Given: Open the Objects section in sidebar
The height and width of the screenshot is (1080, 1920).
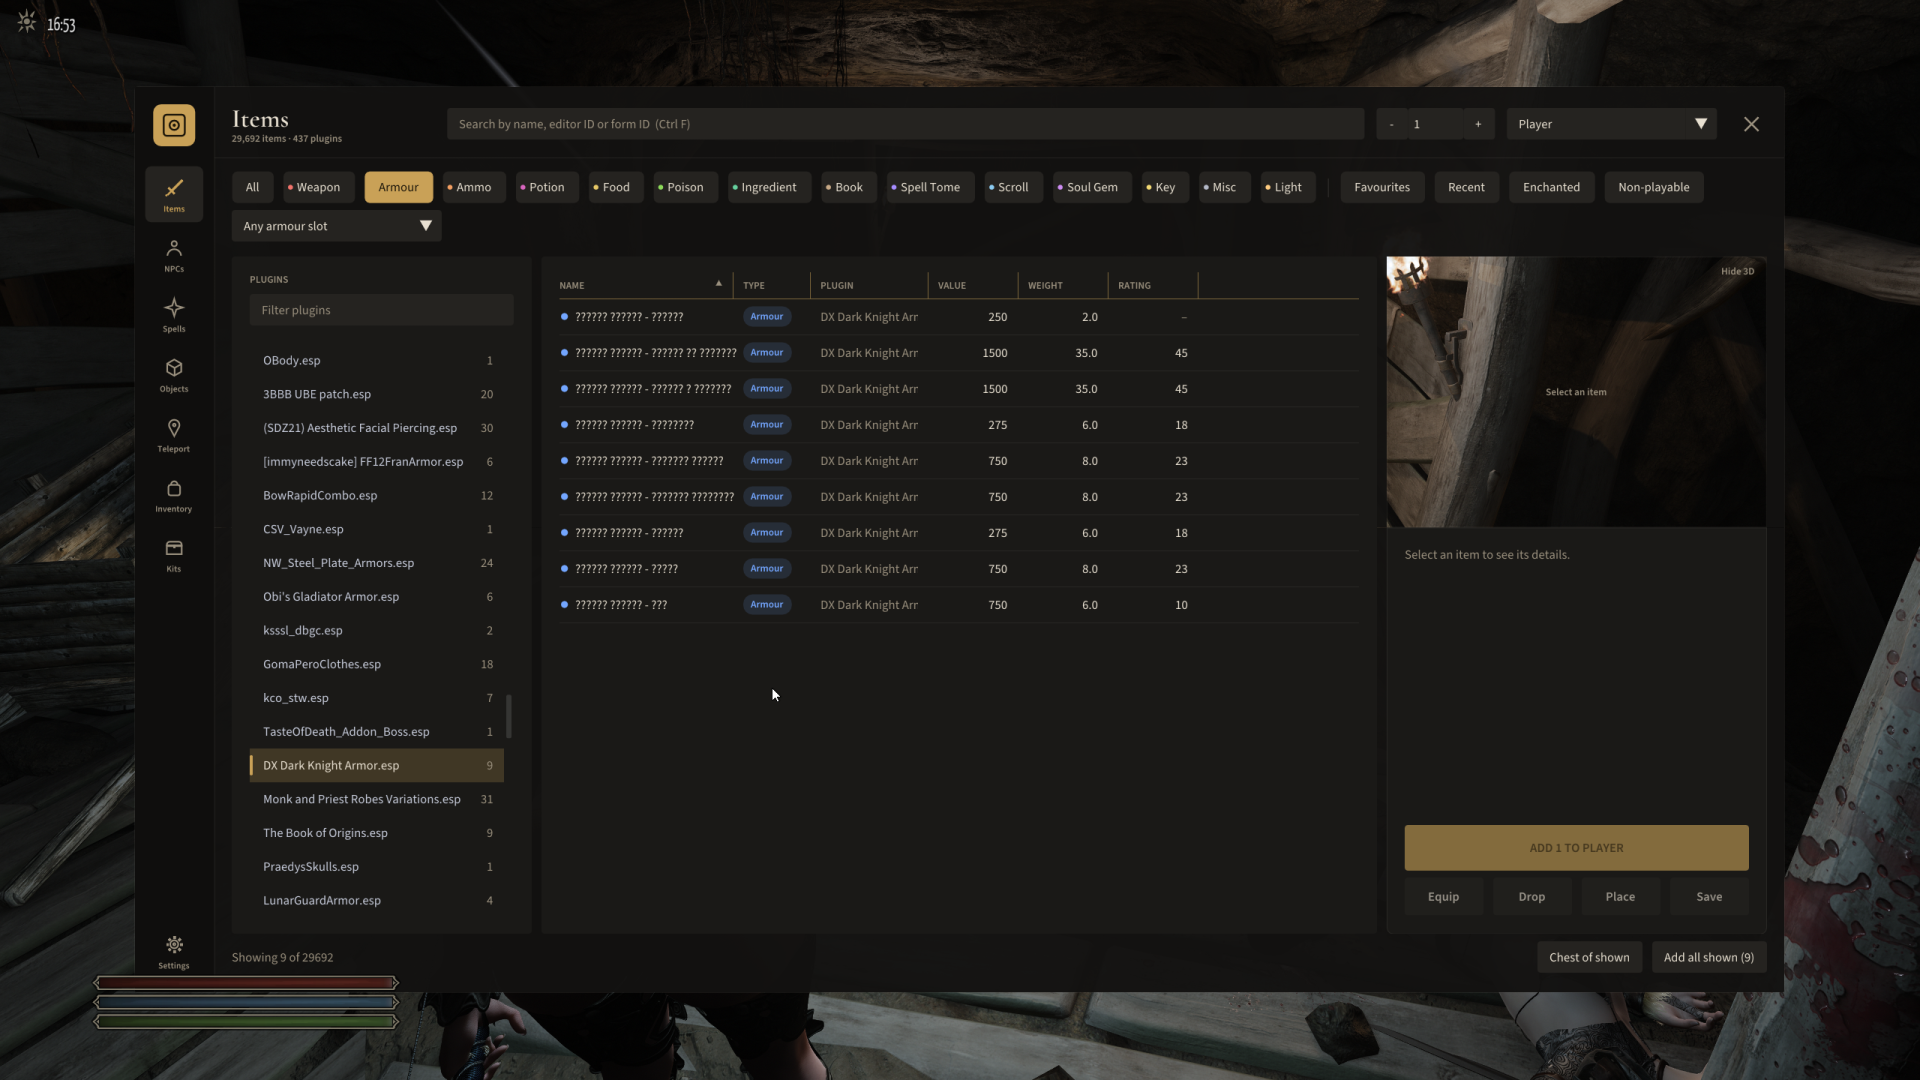Looking at the screenshot, I should (174, 375).
